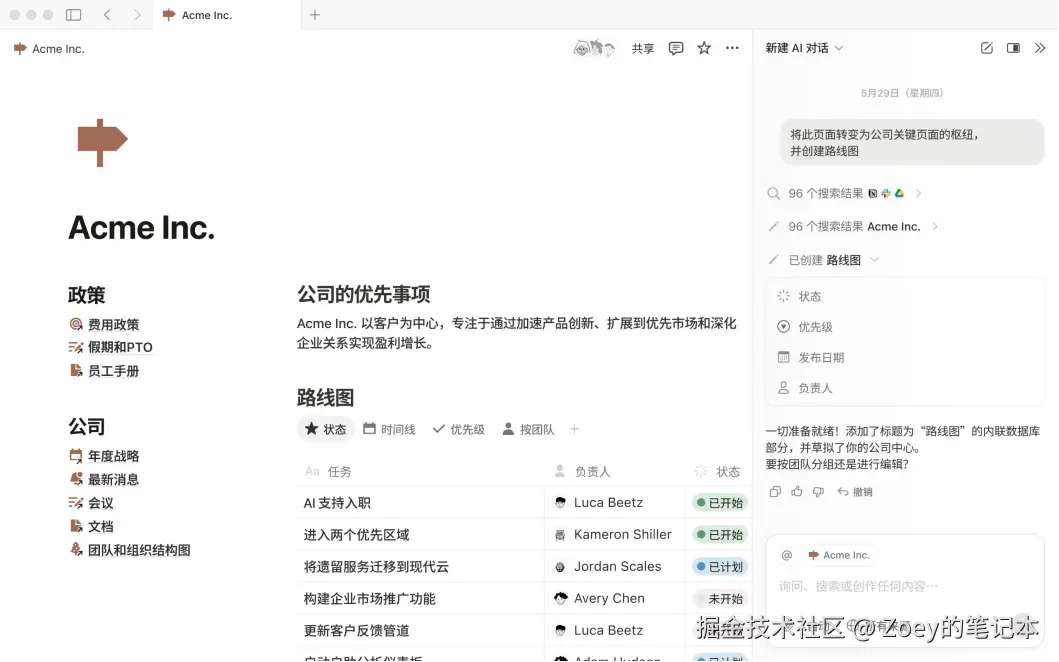
Task: Open 已开始 status of AI 支持入职
Action: 720,503
